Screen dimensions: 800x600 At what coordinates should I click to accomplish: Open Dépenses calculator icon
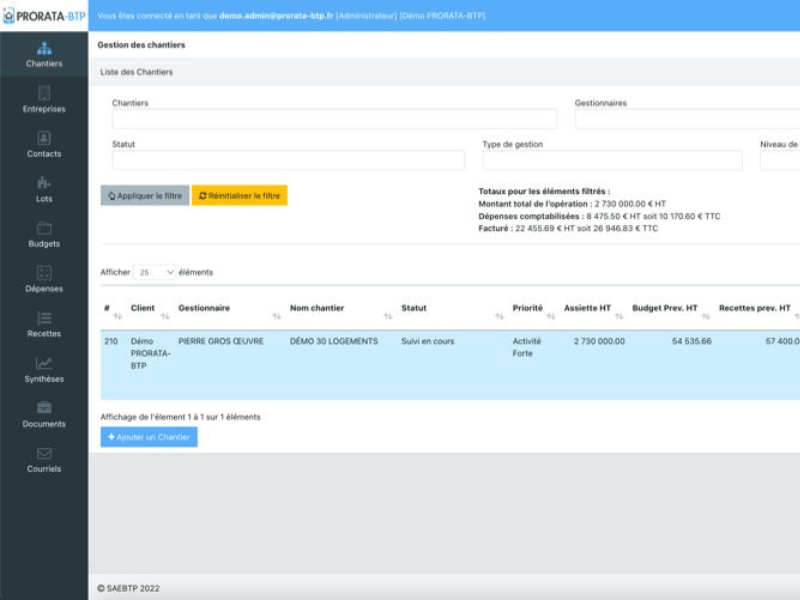point(44,273)
